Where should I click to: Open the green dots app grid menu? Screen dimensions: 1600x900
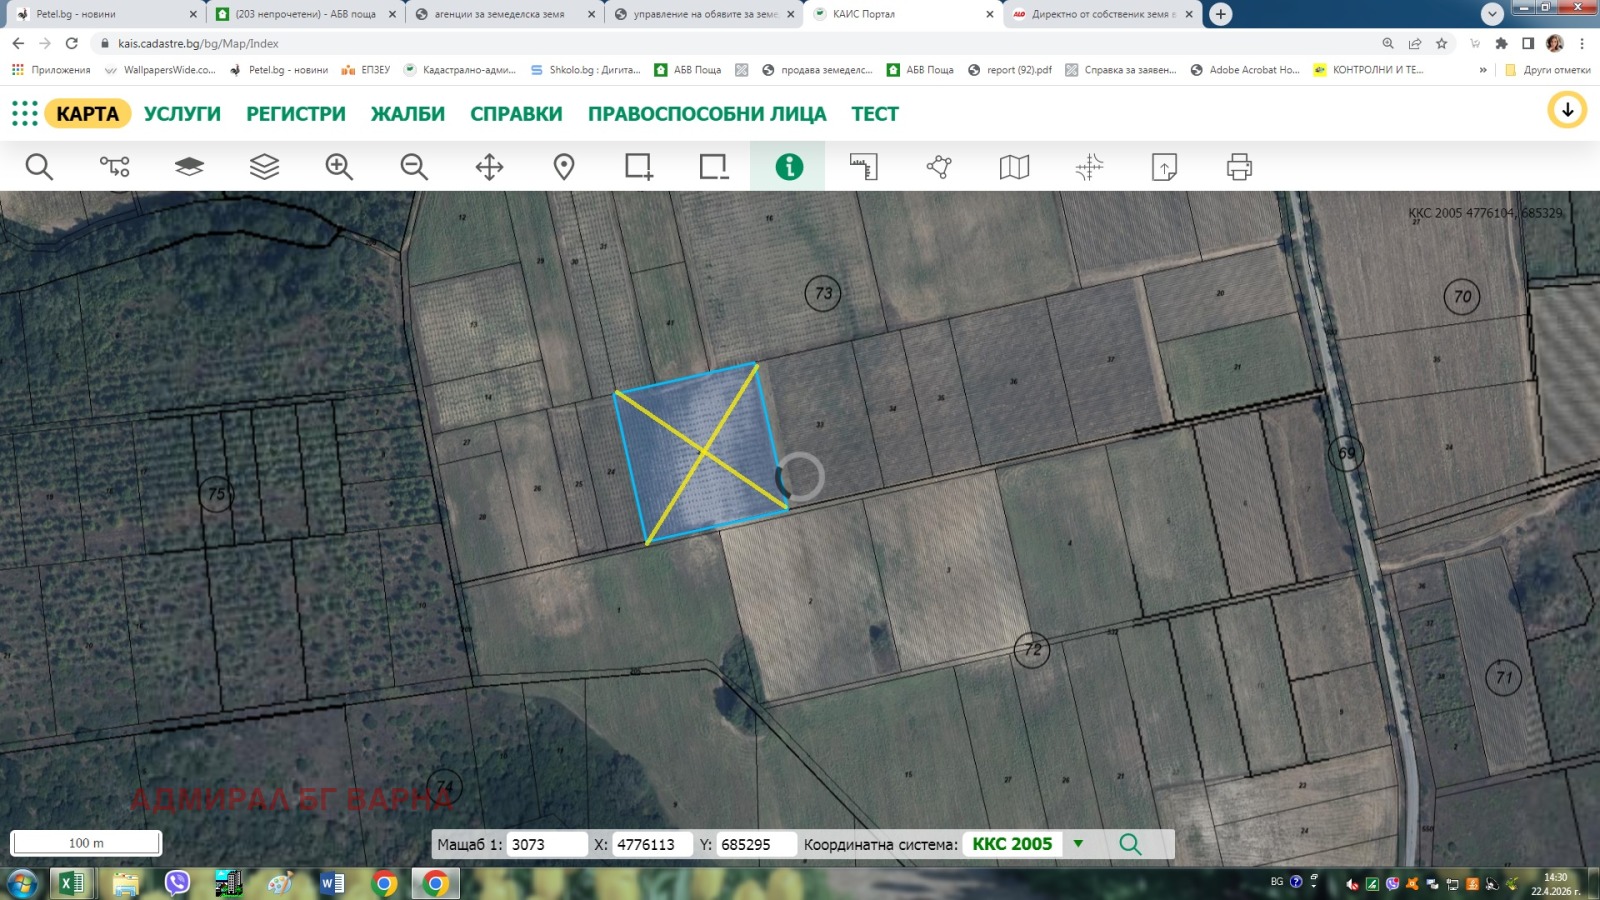(x=24, y=113)
